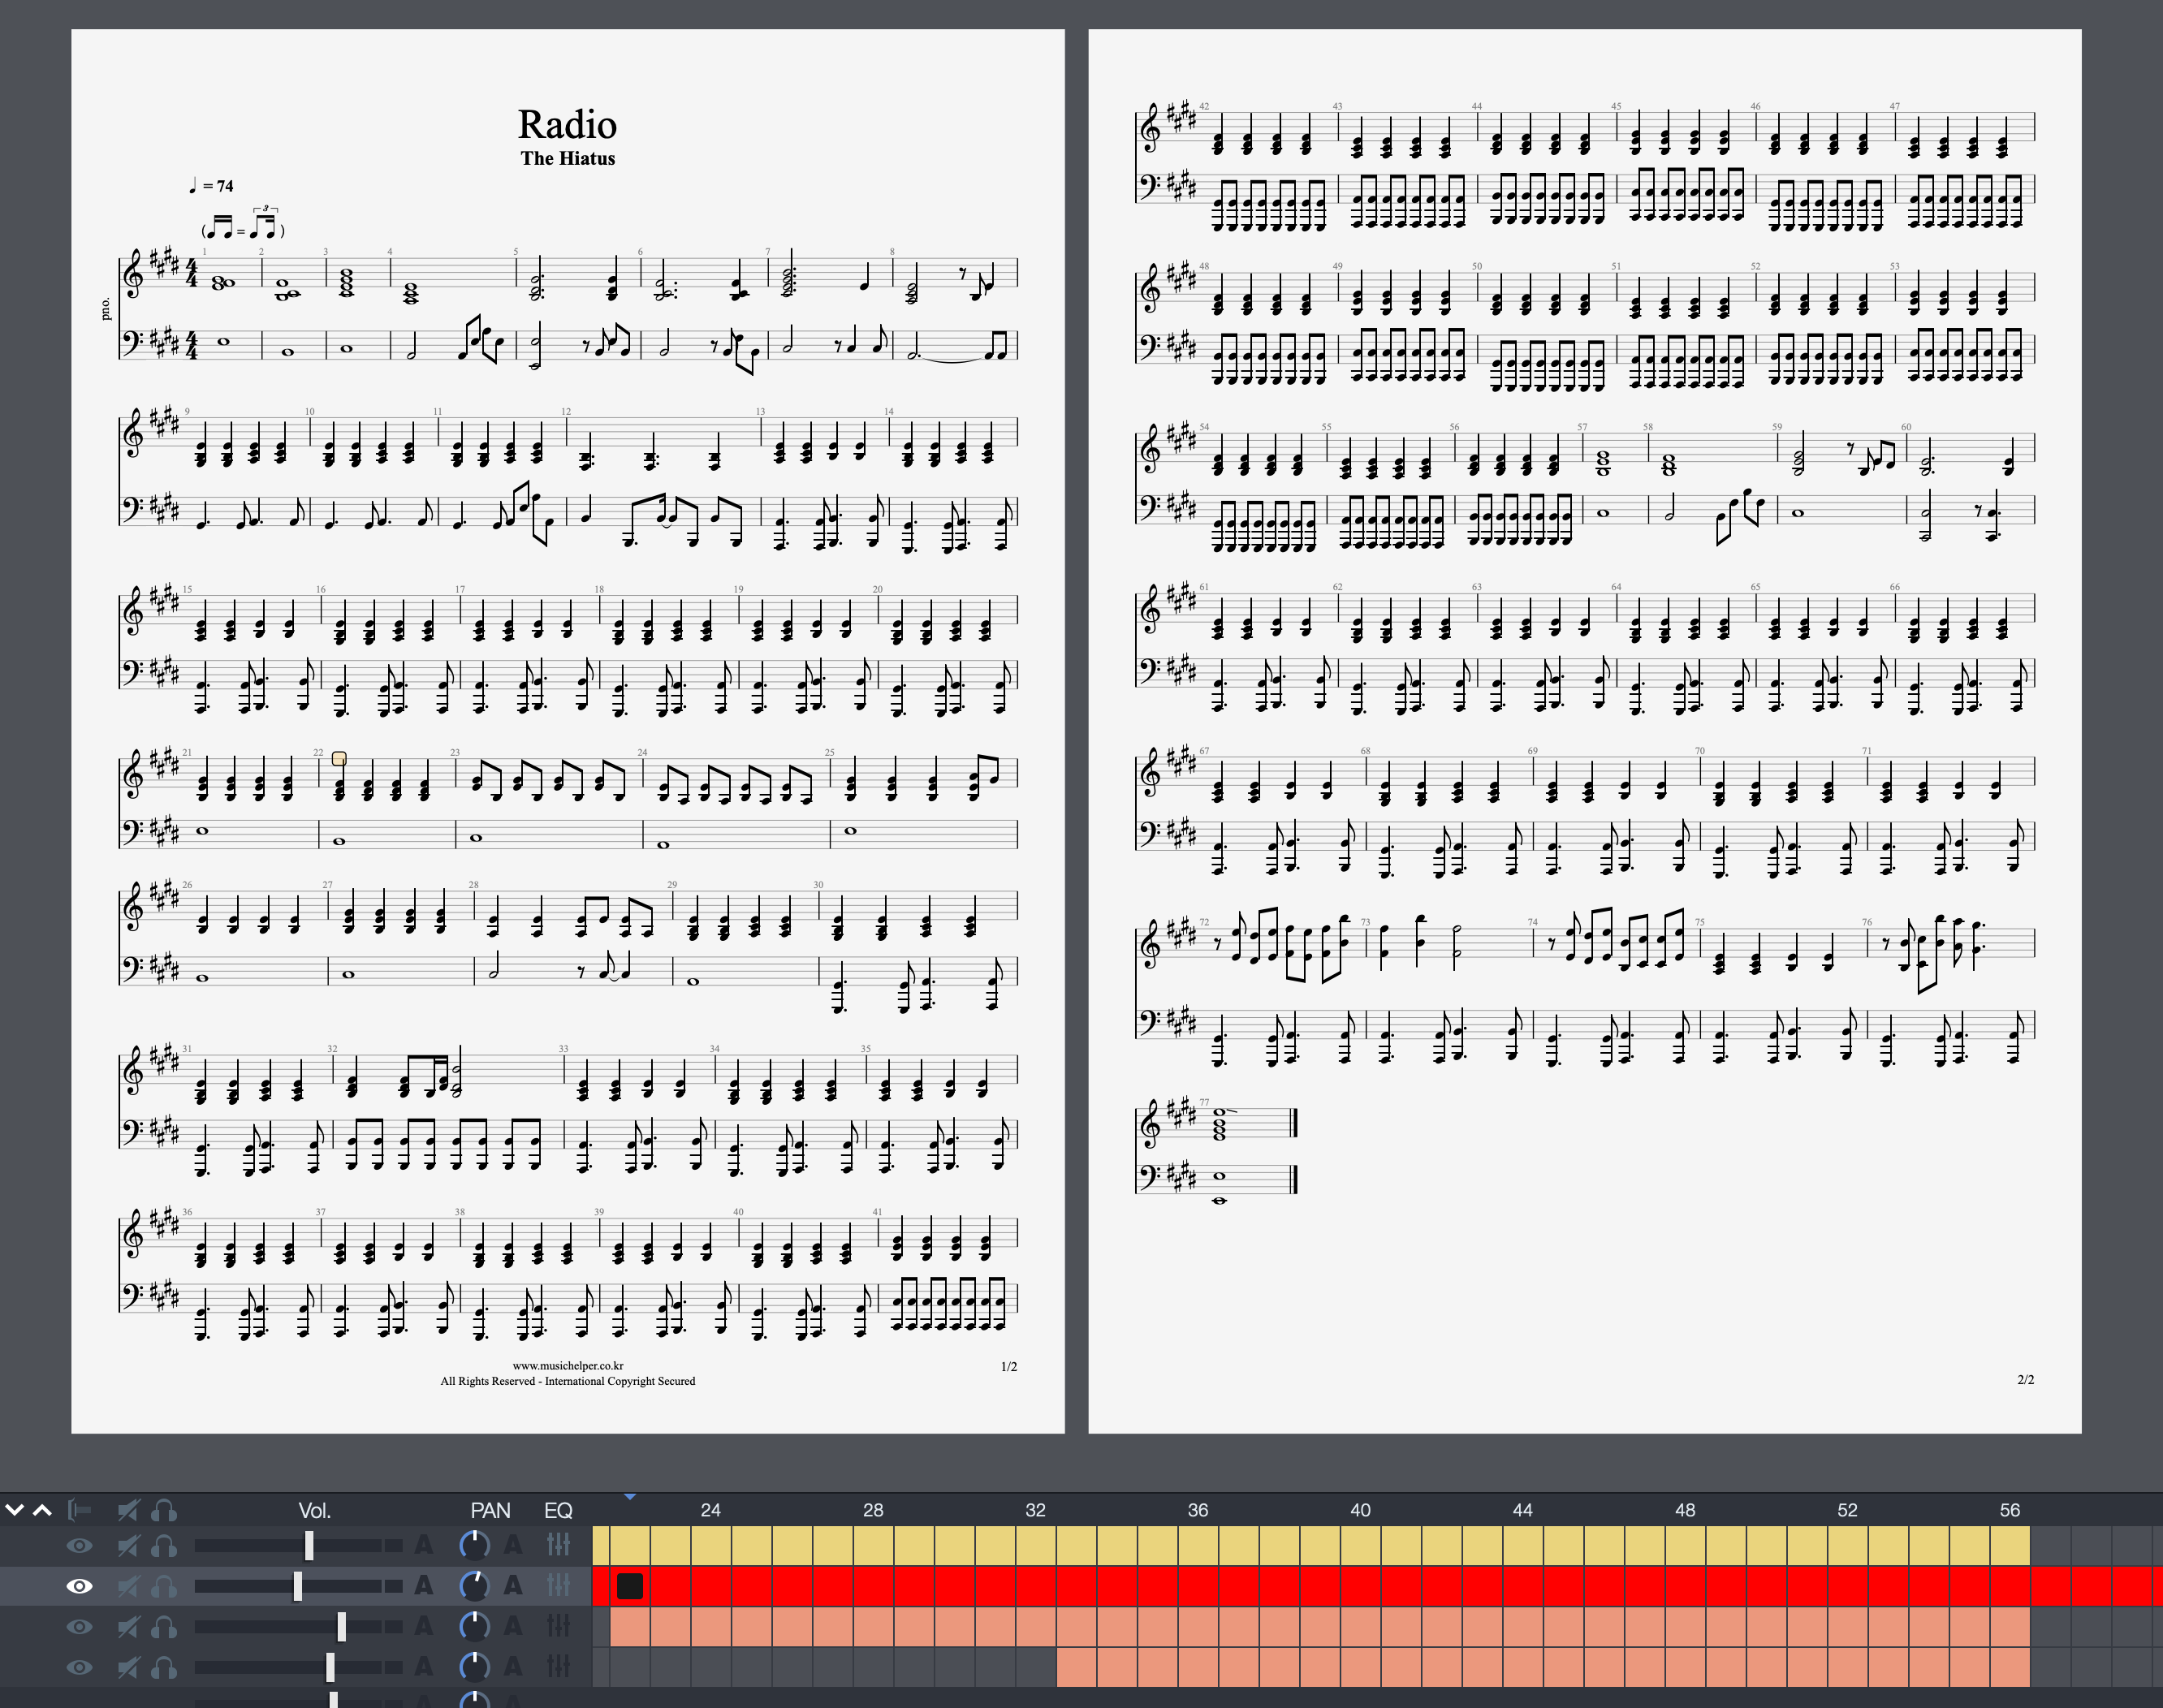Expand the track panel with the up chevron
This screenshot has height=1708, width=2163.
pyautogui.click(x=42, y=1510)
